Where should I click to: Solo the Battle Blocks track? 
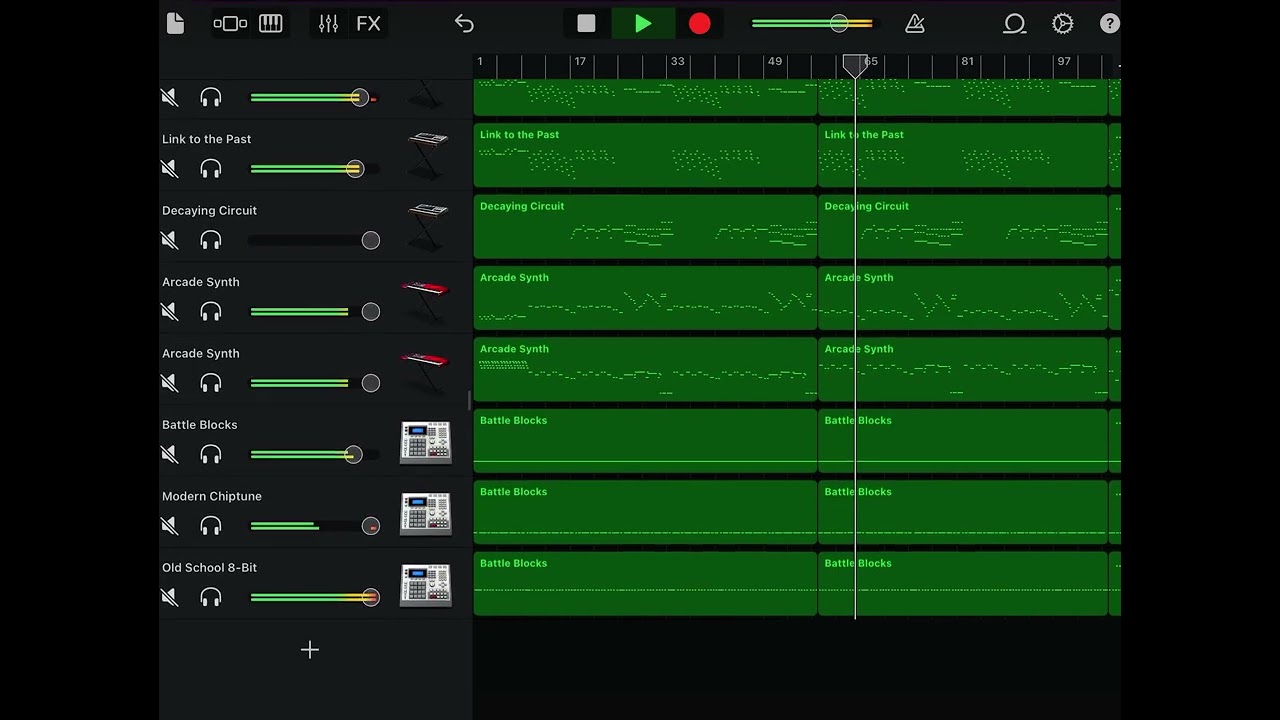click(211, 454)
